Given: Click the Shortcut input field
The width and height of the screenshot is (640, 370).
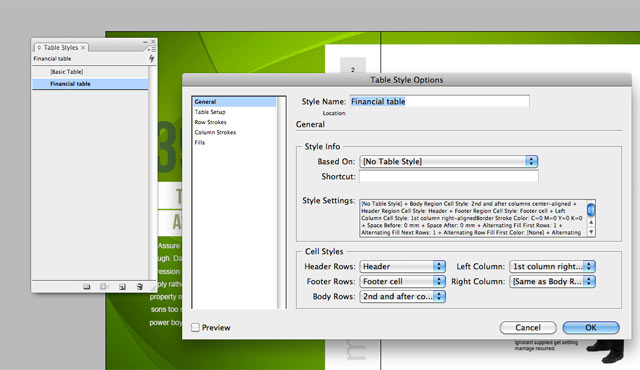Looking at the screenshot, I should (x=449, y=176).
